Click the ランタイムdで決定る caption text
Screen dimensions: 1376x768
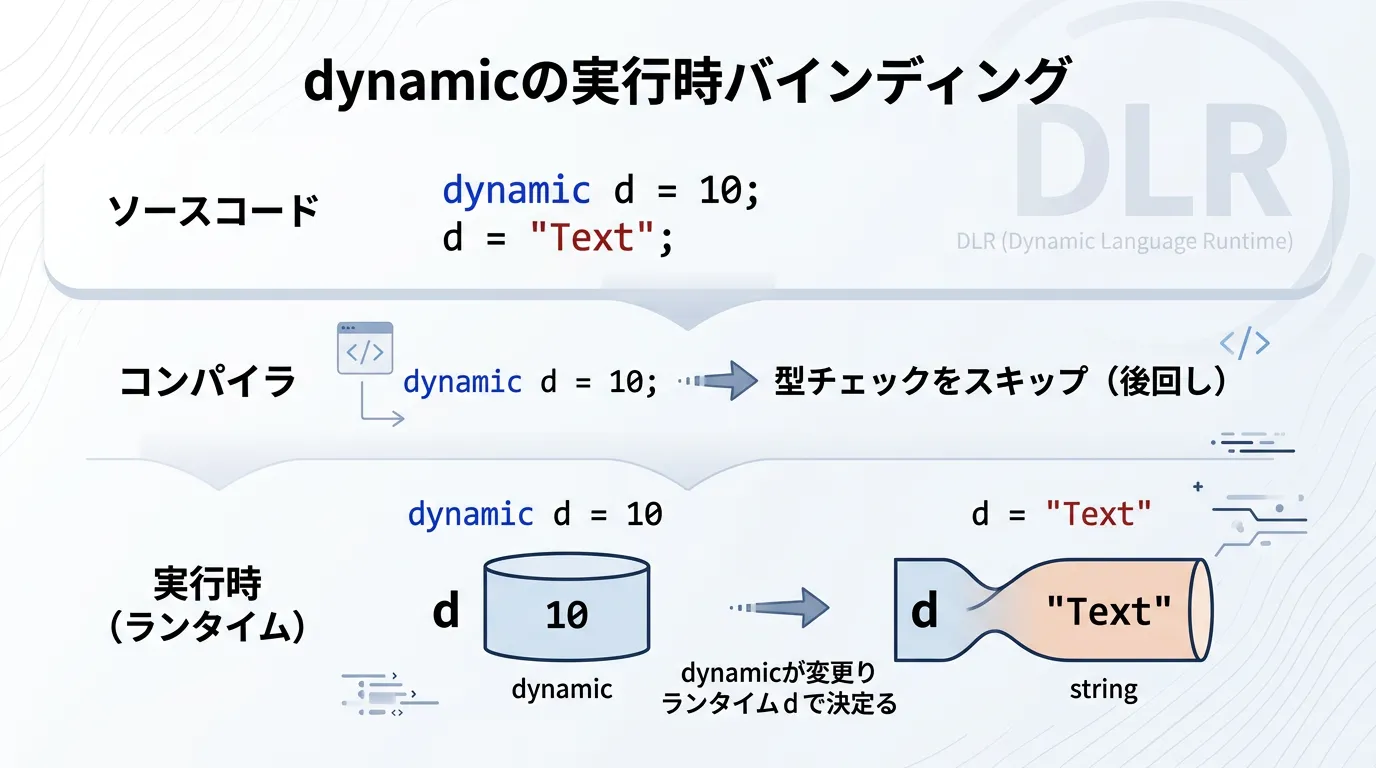[x=779, y=704]
